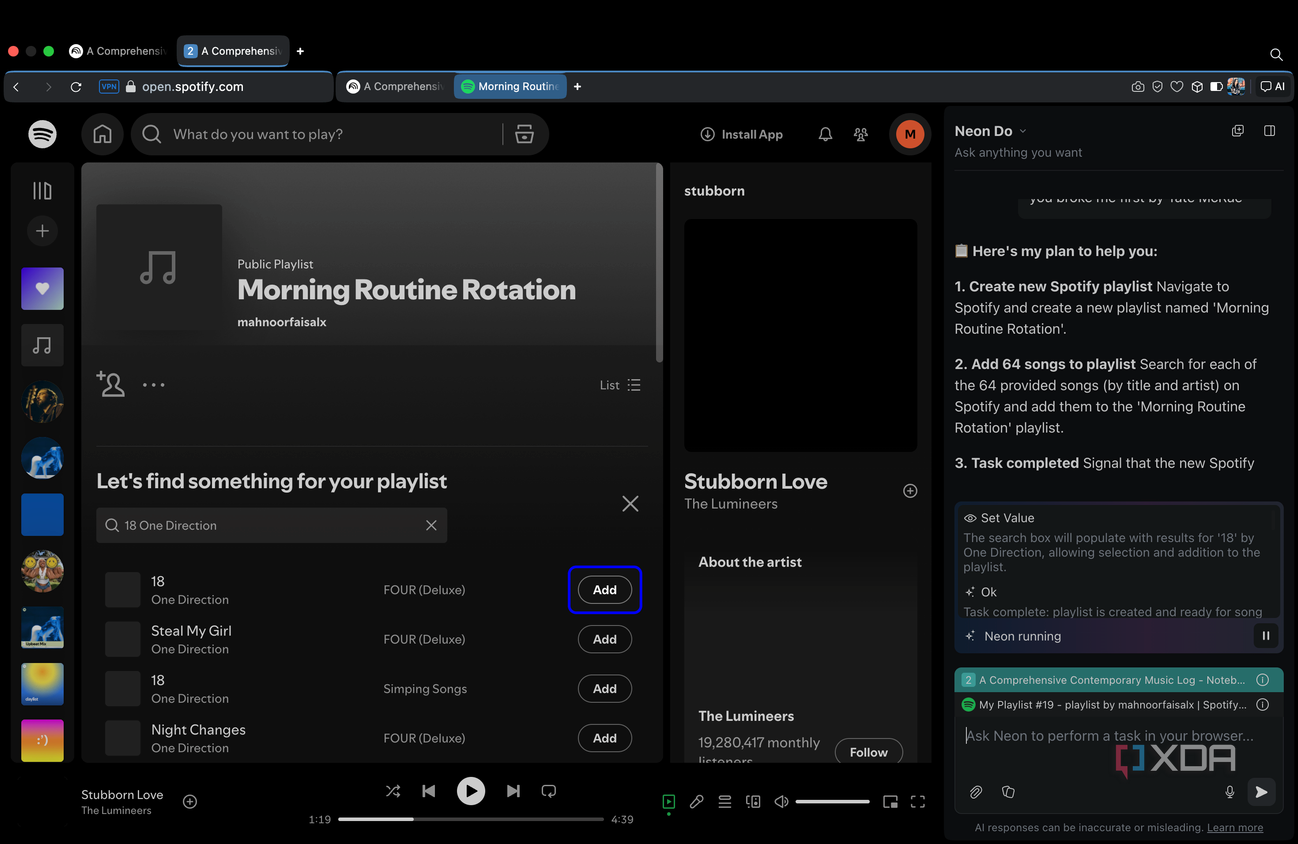Open the Learn more link
1298x844 pixels.
[x=1235, y=828]
